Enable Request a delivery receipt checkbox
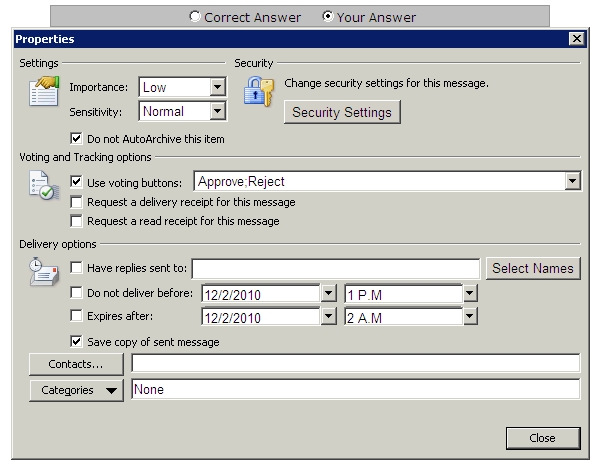The image size is (604, 469). [76, 201]
